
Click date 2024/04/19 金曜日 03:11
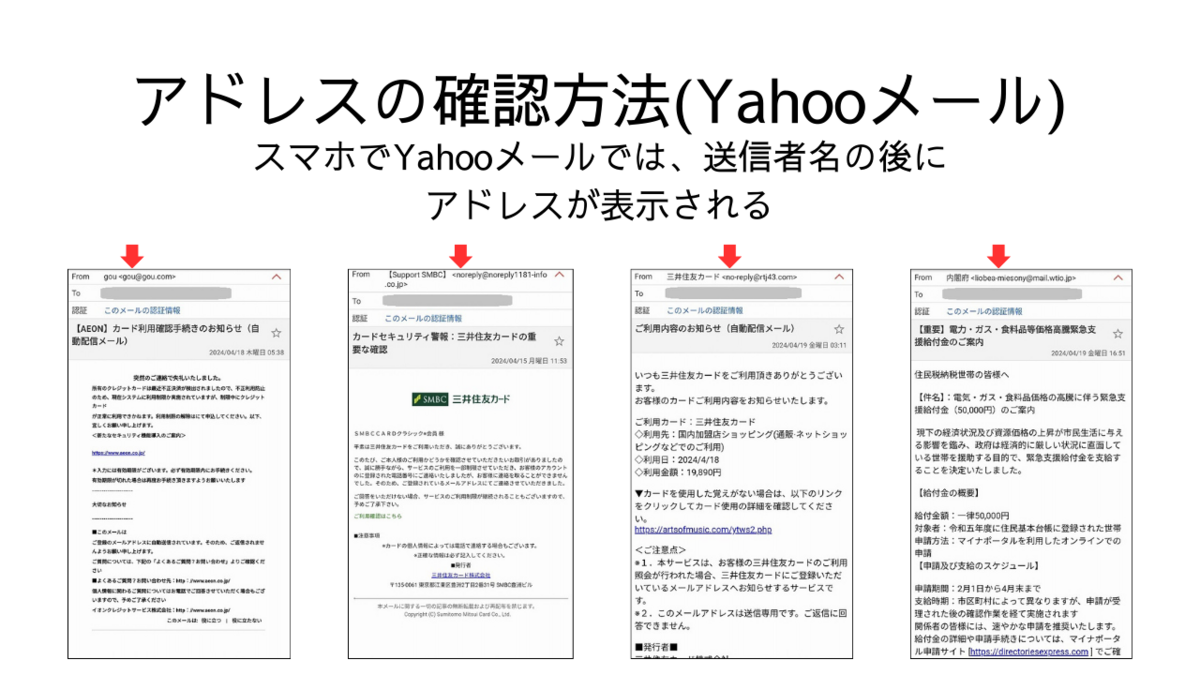coord(809,345)
